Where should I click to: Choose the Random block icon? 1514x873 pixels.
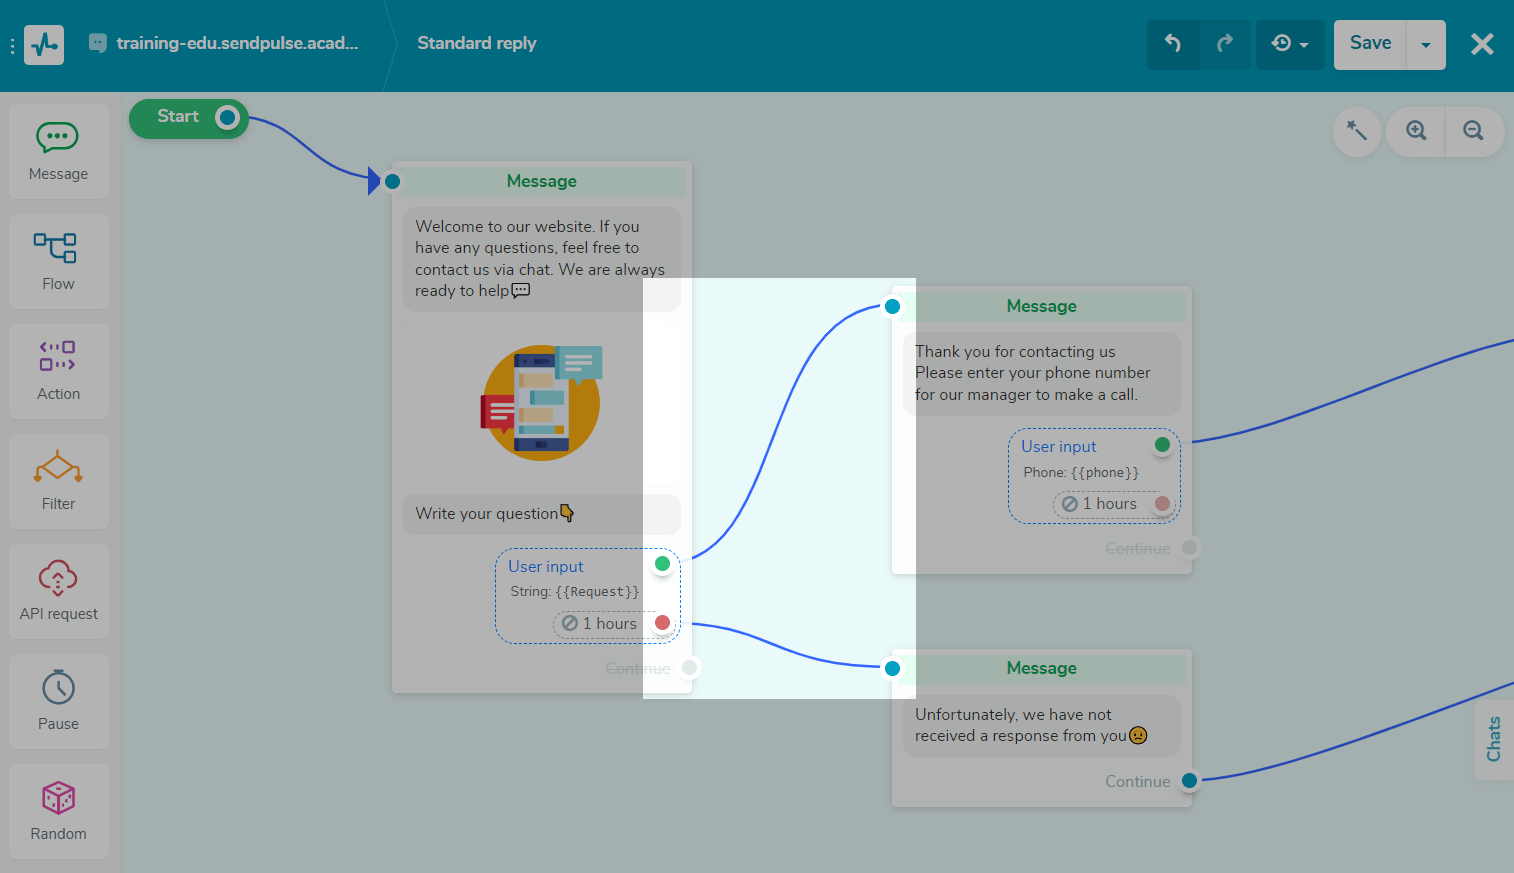(x=57, y=811)
